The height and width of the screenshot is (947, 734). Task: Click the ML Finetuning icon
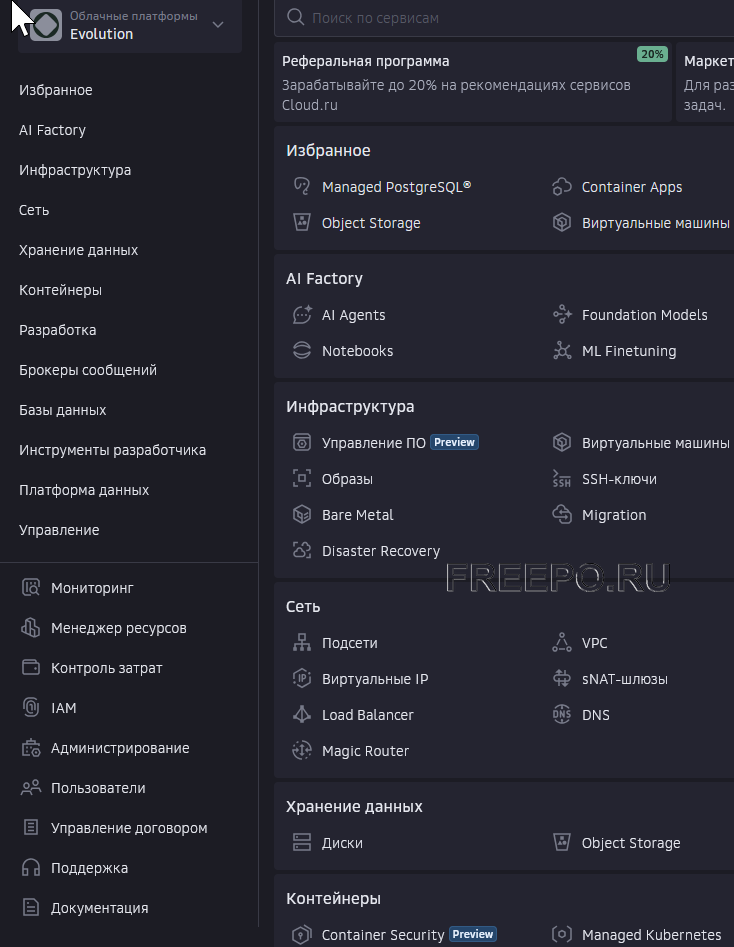pos(562,350)
